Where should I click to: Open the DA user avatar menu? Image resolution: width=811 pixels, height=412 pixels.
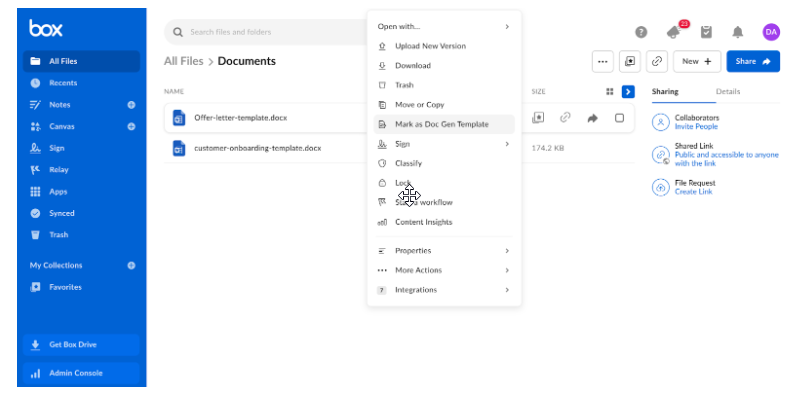pyautogui.click(x=771, y=32)
